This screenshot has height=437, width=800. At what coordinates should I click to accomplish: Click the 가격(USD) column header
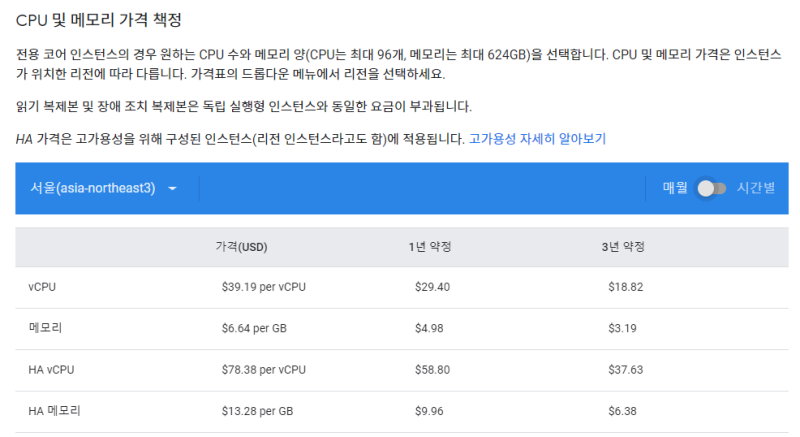tap(241, 247)
